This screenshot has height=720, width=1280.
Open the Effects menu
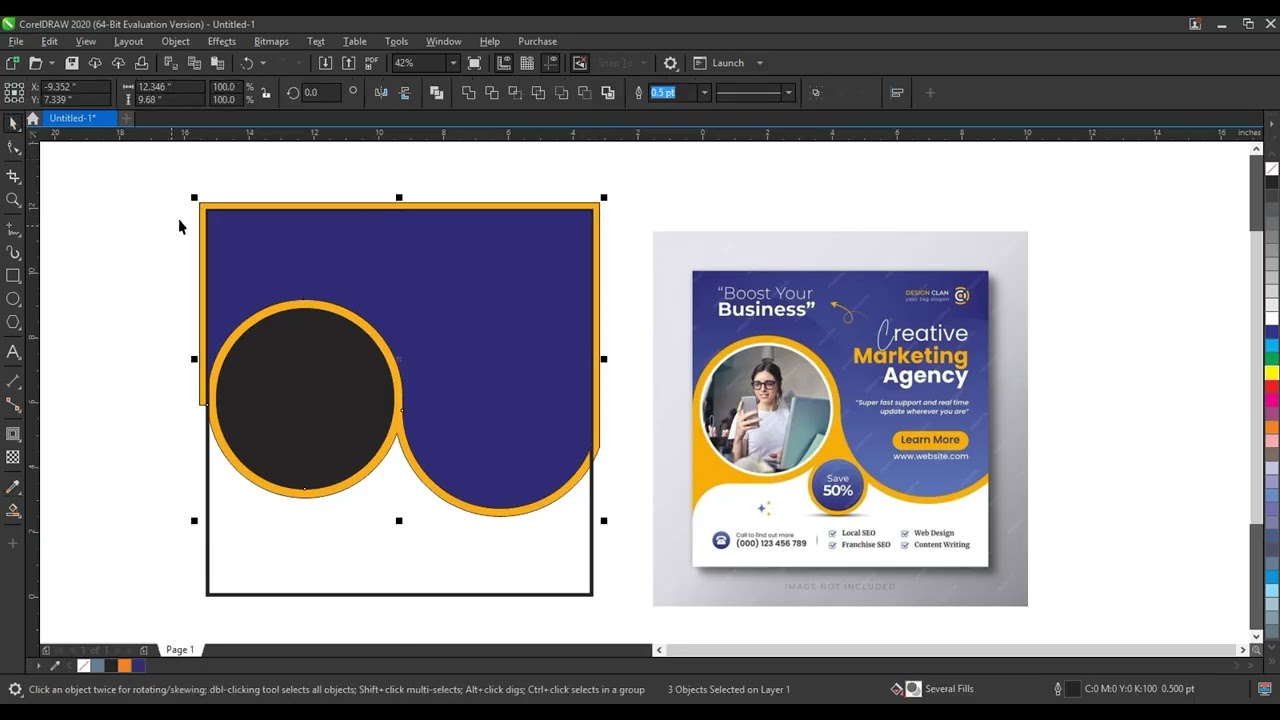(x=222, y=41)
